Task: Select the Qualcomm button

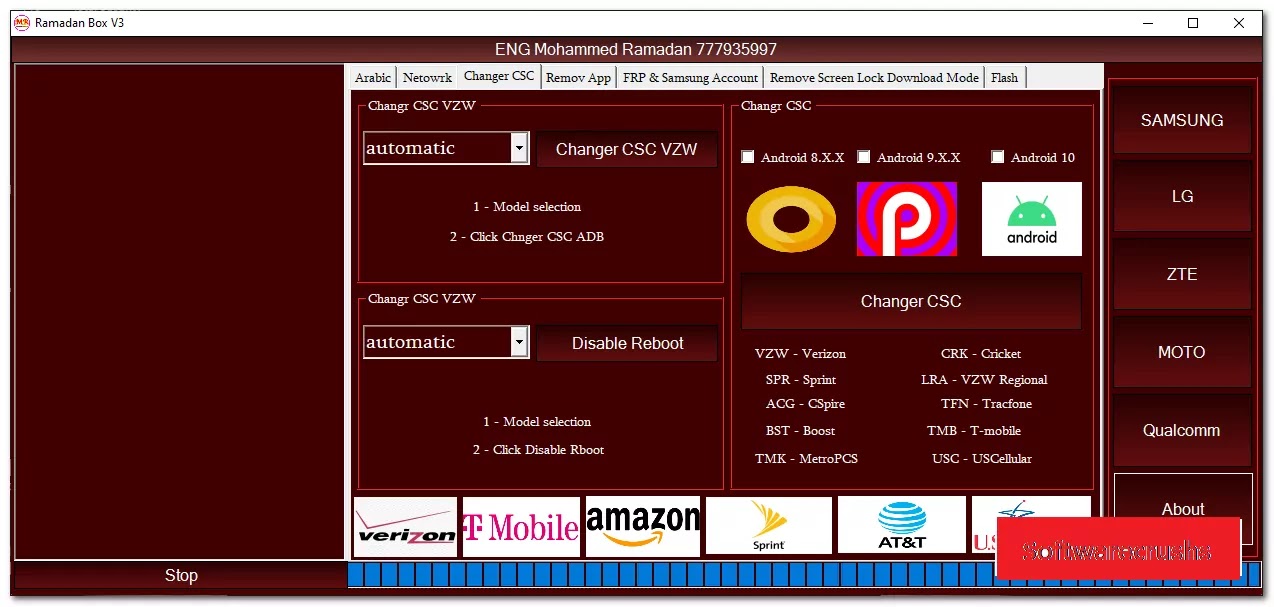Action: pyautogui.click(x=1182, y=430)
